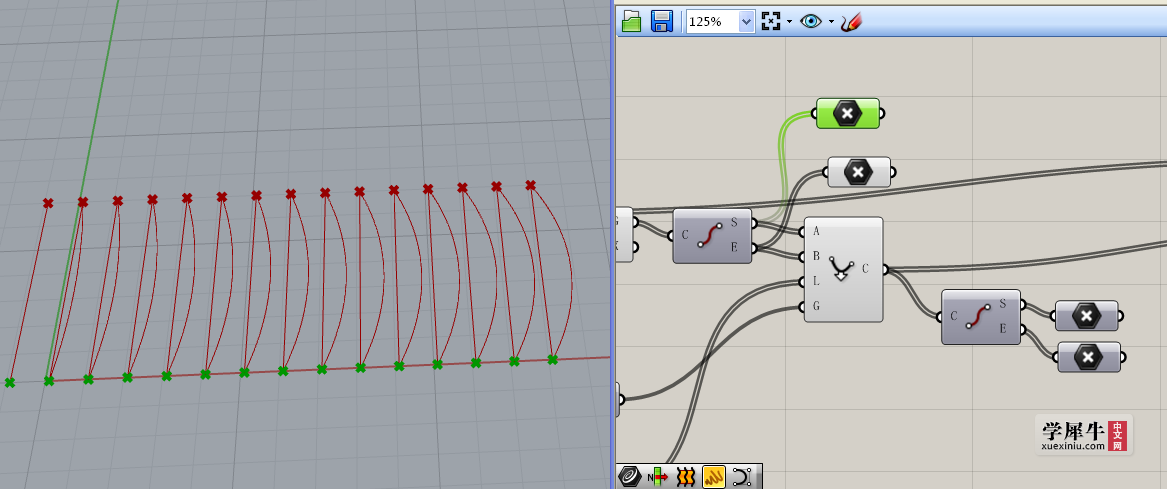Save the document using the floppy disk icon
The image size is (1167, 489).
(662, 21)
